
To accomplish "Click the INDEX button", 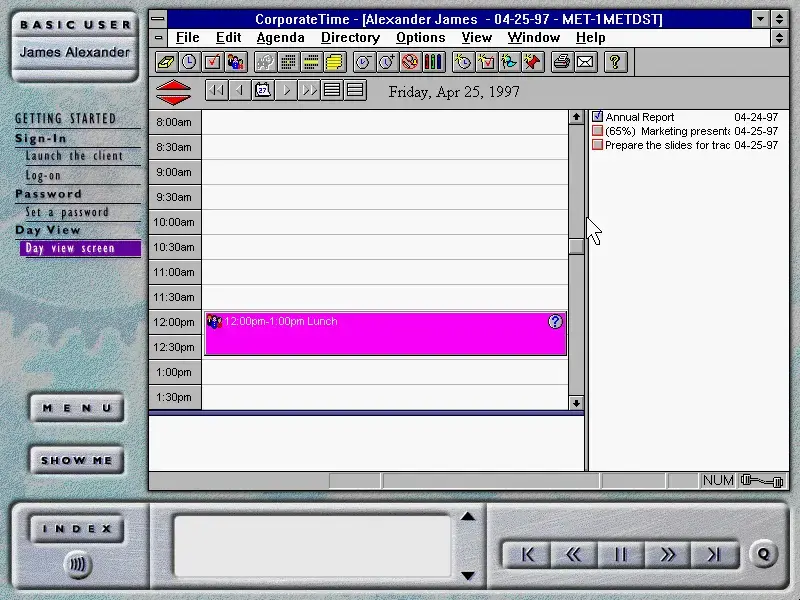I will (77, 529).
